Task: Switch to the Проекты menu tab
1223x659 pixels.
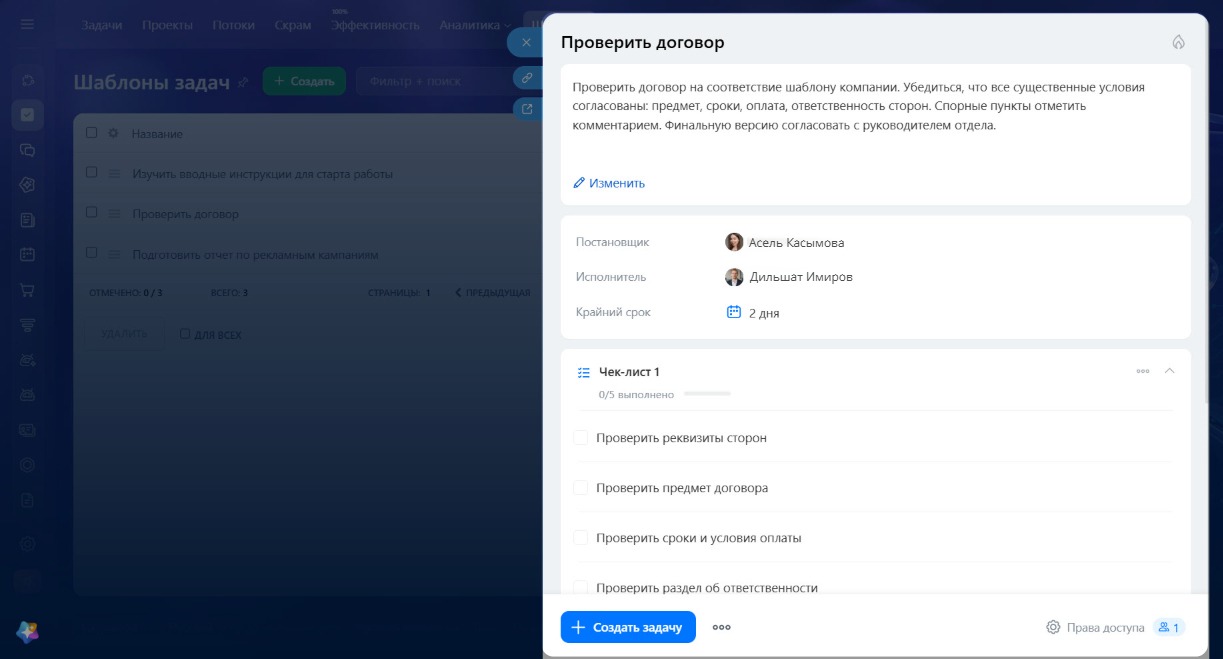Action: click(x=167, y=25)
